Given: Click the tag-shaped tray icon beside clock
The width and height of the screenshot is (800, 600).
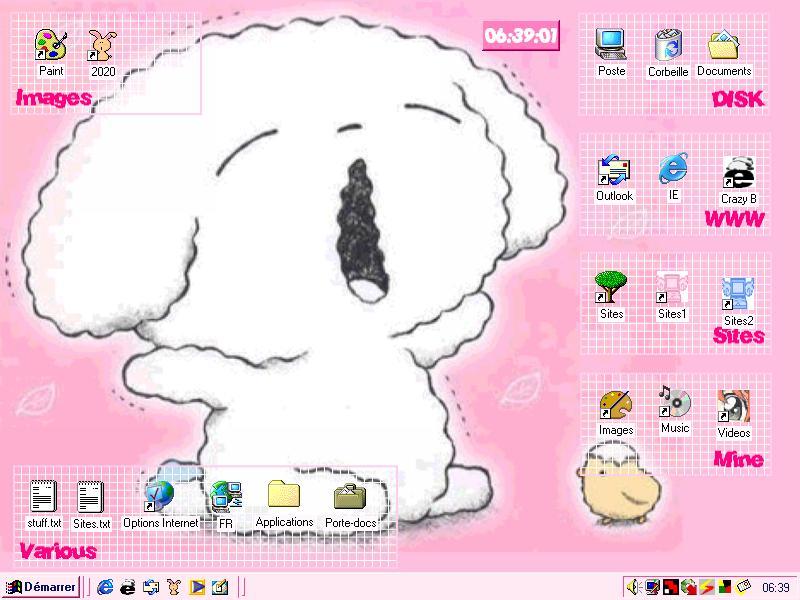Looking at the screenshot, I should click(744, 586).
